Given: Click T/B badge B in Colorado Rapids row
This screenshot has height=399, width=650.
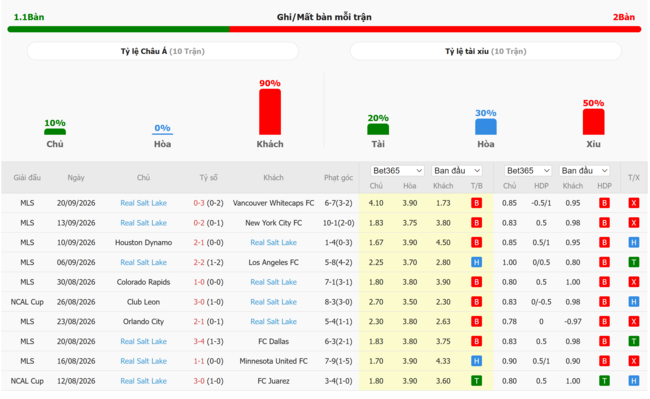Looking at the screenshot, I should tap(476, 282).
